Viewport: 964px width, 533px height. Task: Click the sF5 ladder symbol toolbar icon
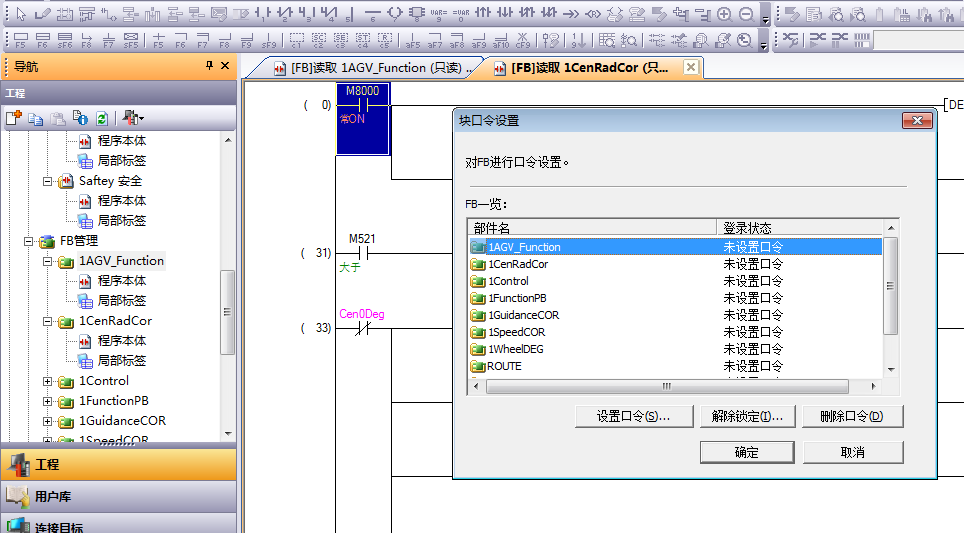click(x=131, y=41)
